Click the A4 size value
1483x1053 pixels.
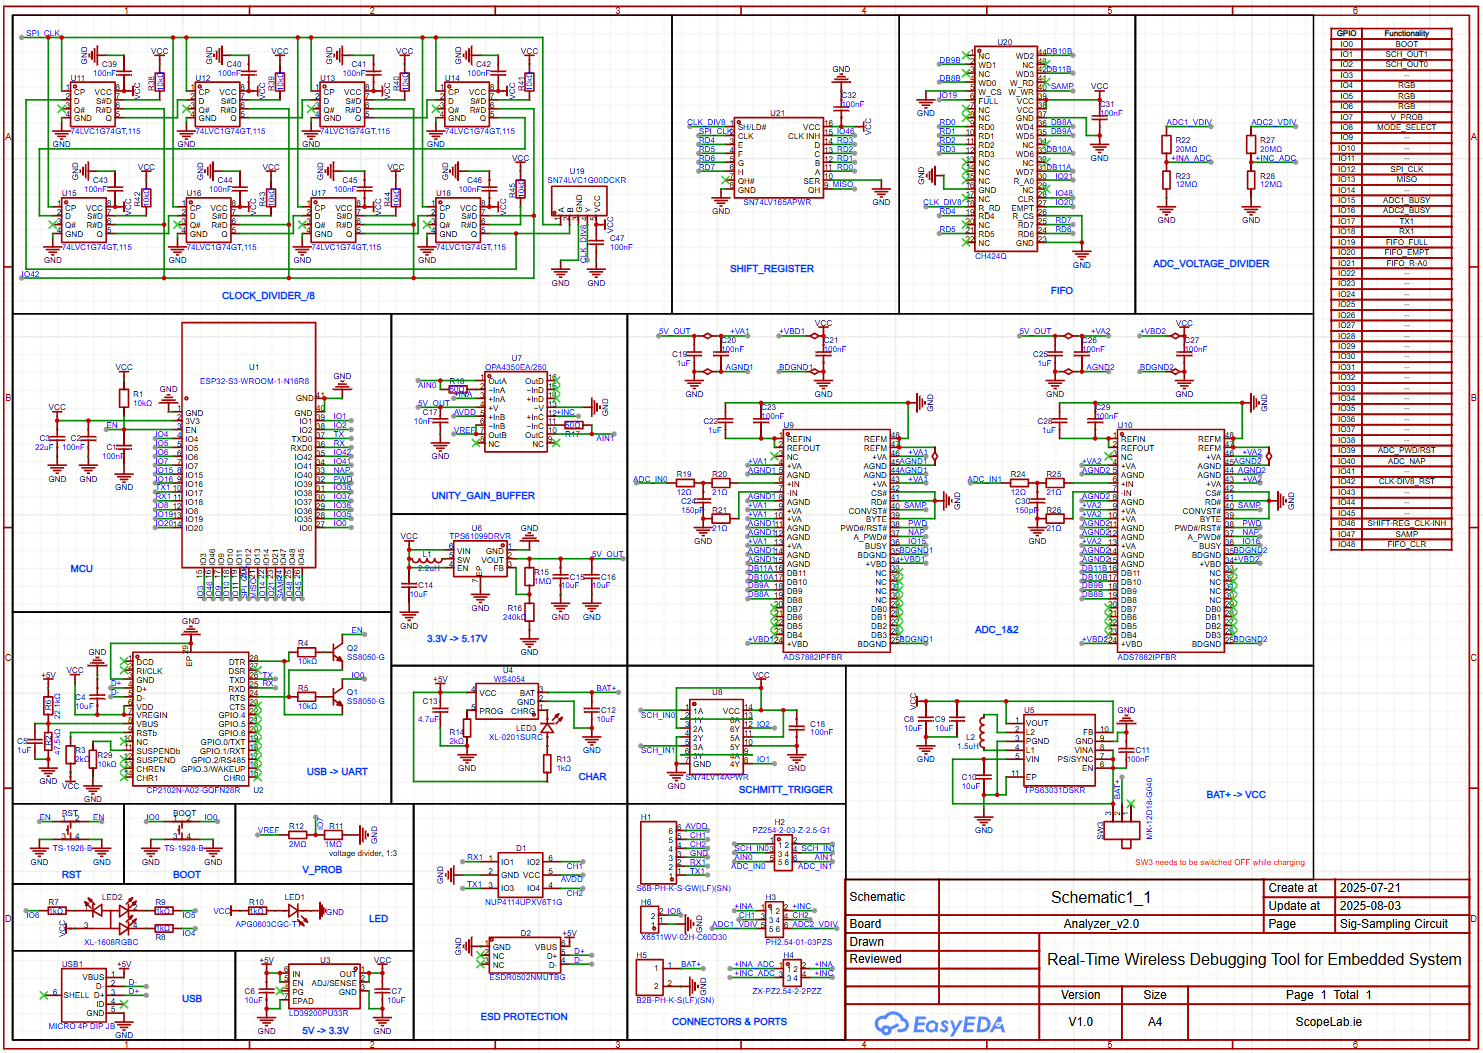tap(1155, 1023)
